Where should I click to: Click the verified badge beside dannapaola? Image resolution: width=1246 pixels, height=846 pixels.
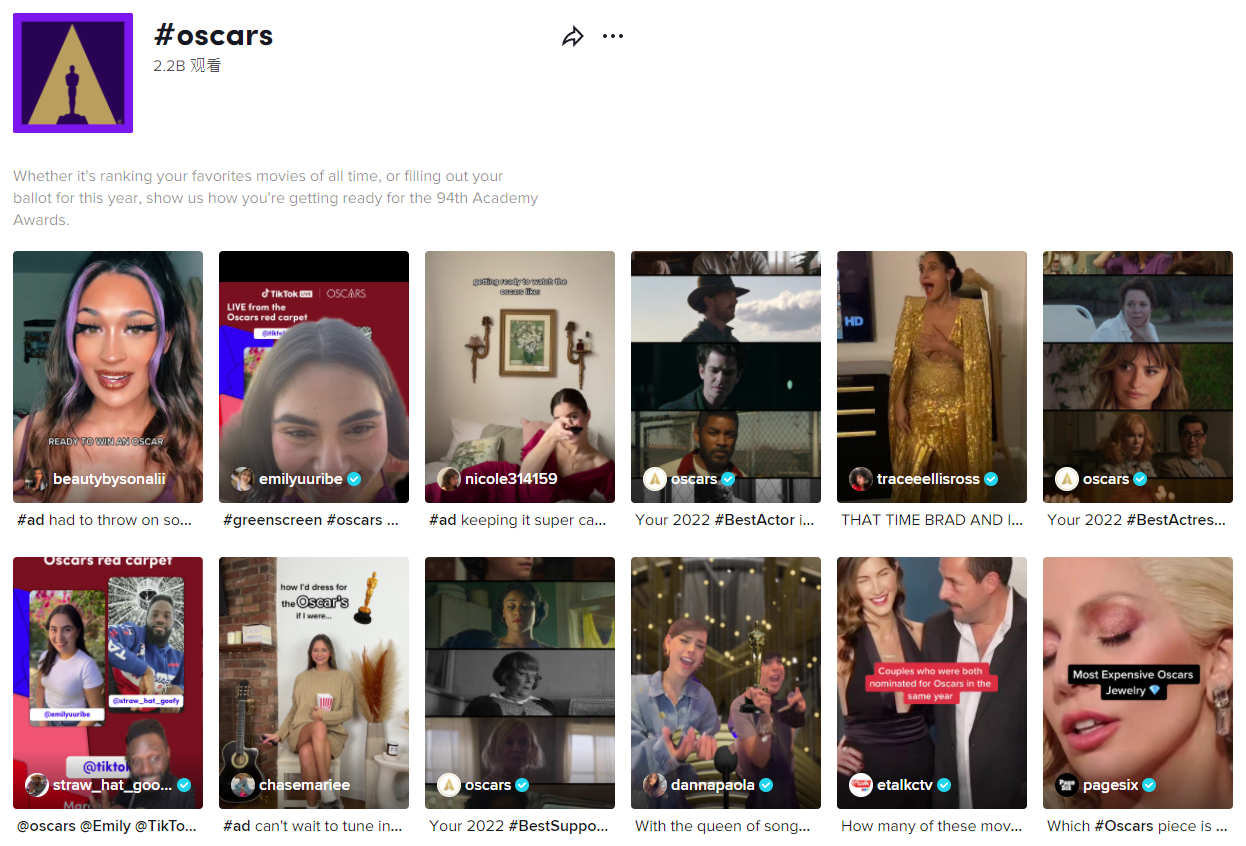coord(766,785)
